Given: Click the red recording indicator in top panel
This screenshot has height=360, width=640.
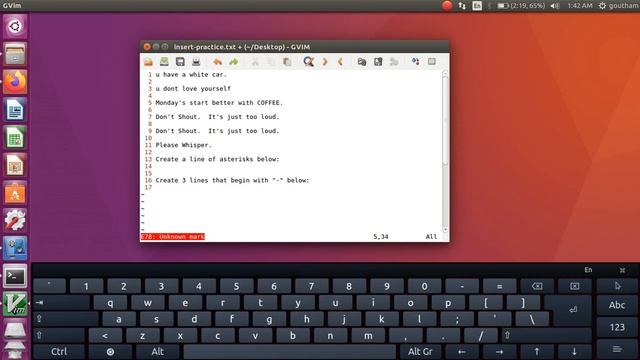Looking at the screenshot, I should point(447,6).
